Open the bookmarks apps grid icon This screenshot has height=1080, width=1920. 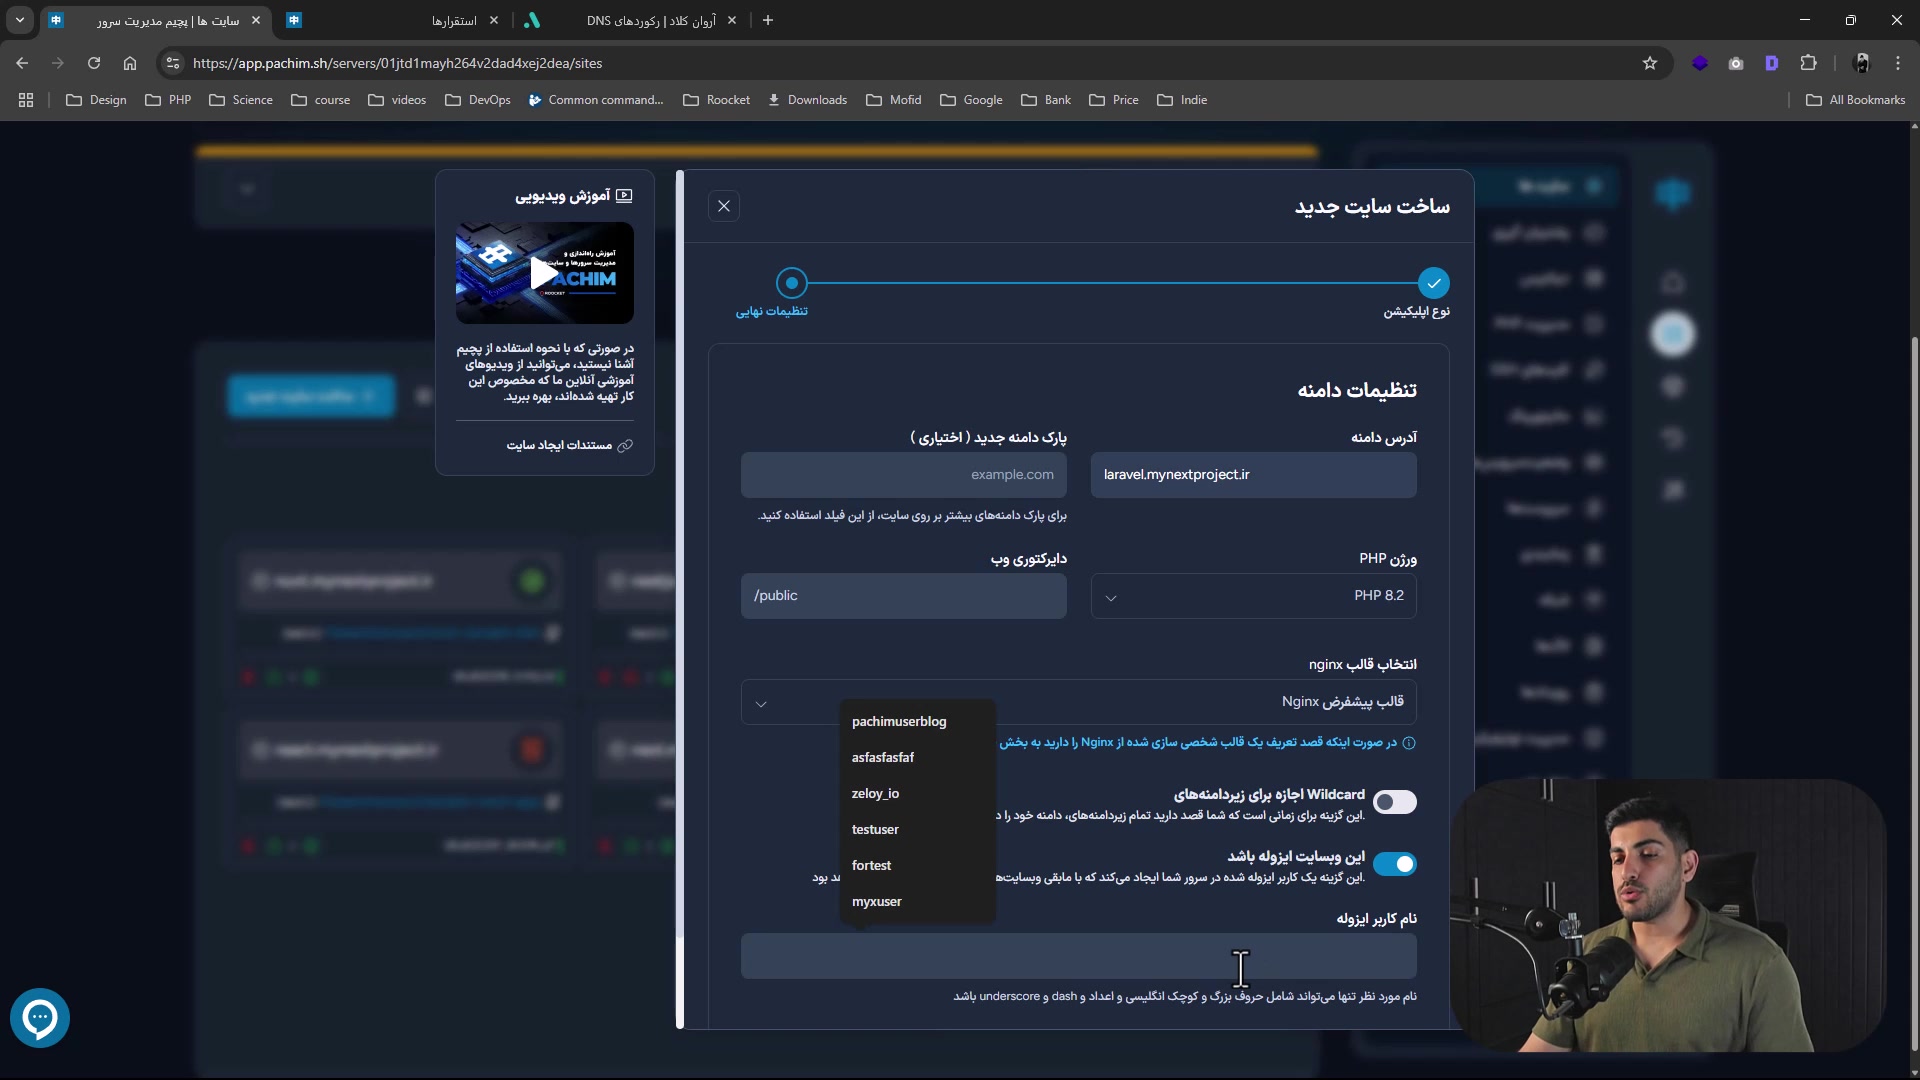tap(26, 100)
